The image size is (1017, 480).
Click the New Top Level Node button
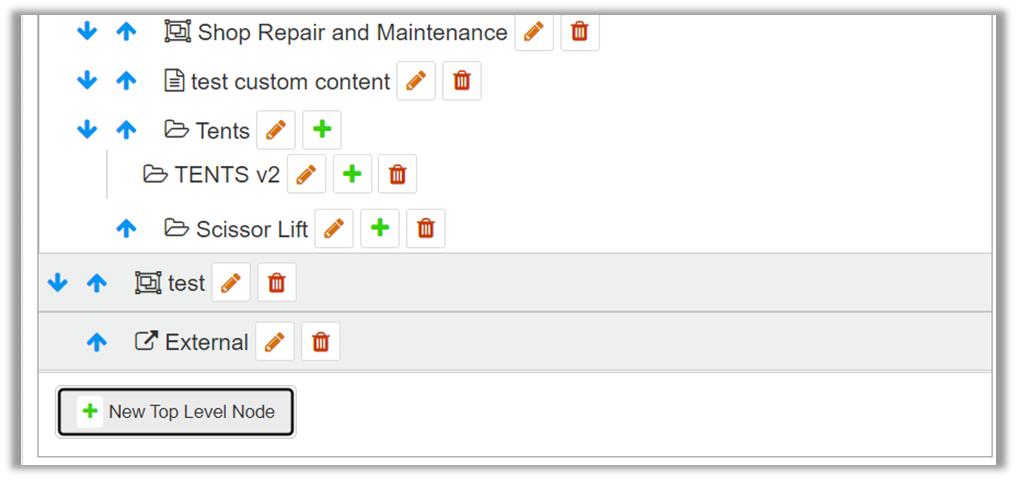coord(176,411)
